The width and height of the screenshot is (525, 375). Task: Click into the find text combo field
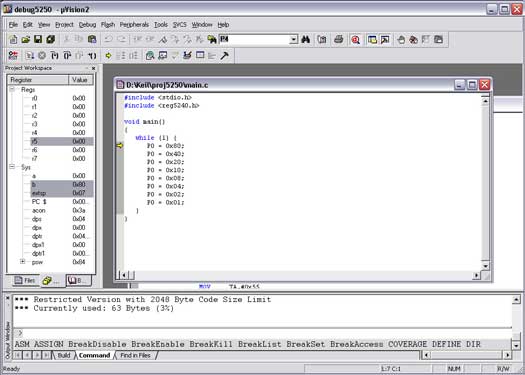coord(254,40)
